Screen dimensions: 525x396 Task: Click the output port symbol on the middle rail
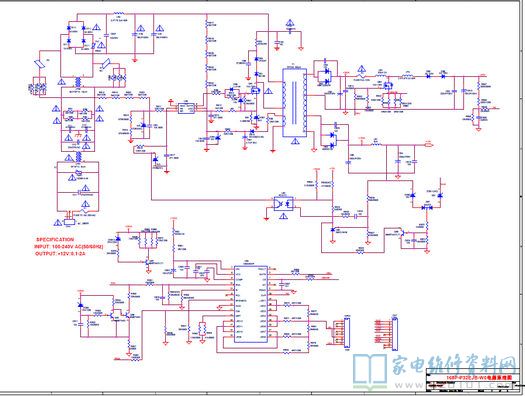click(x=429, y=145)
